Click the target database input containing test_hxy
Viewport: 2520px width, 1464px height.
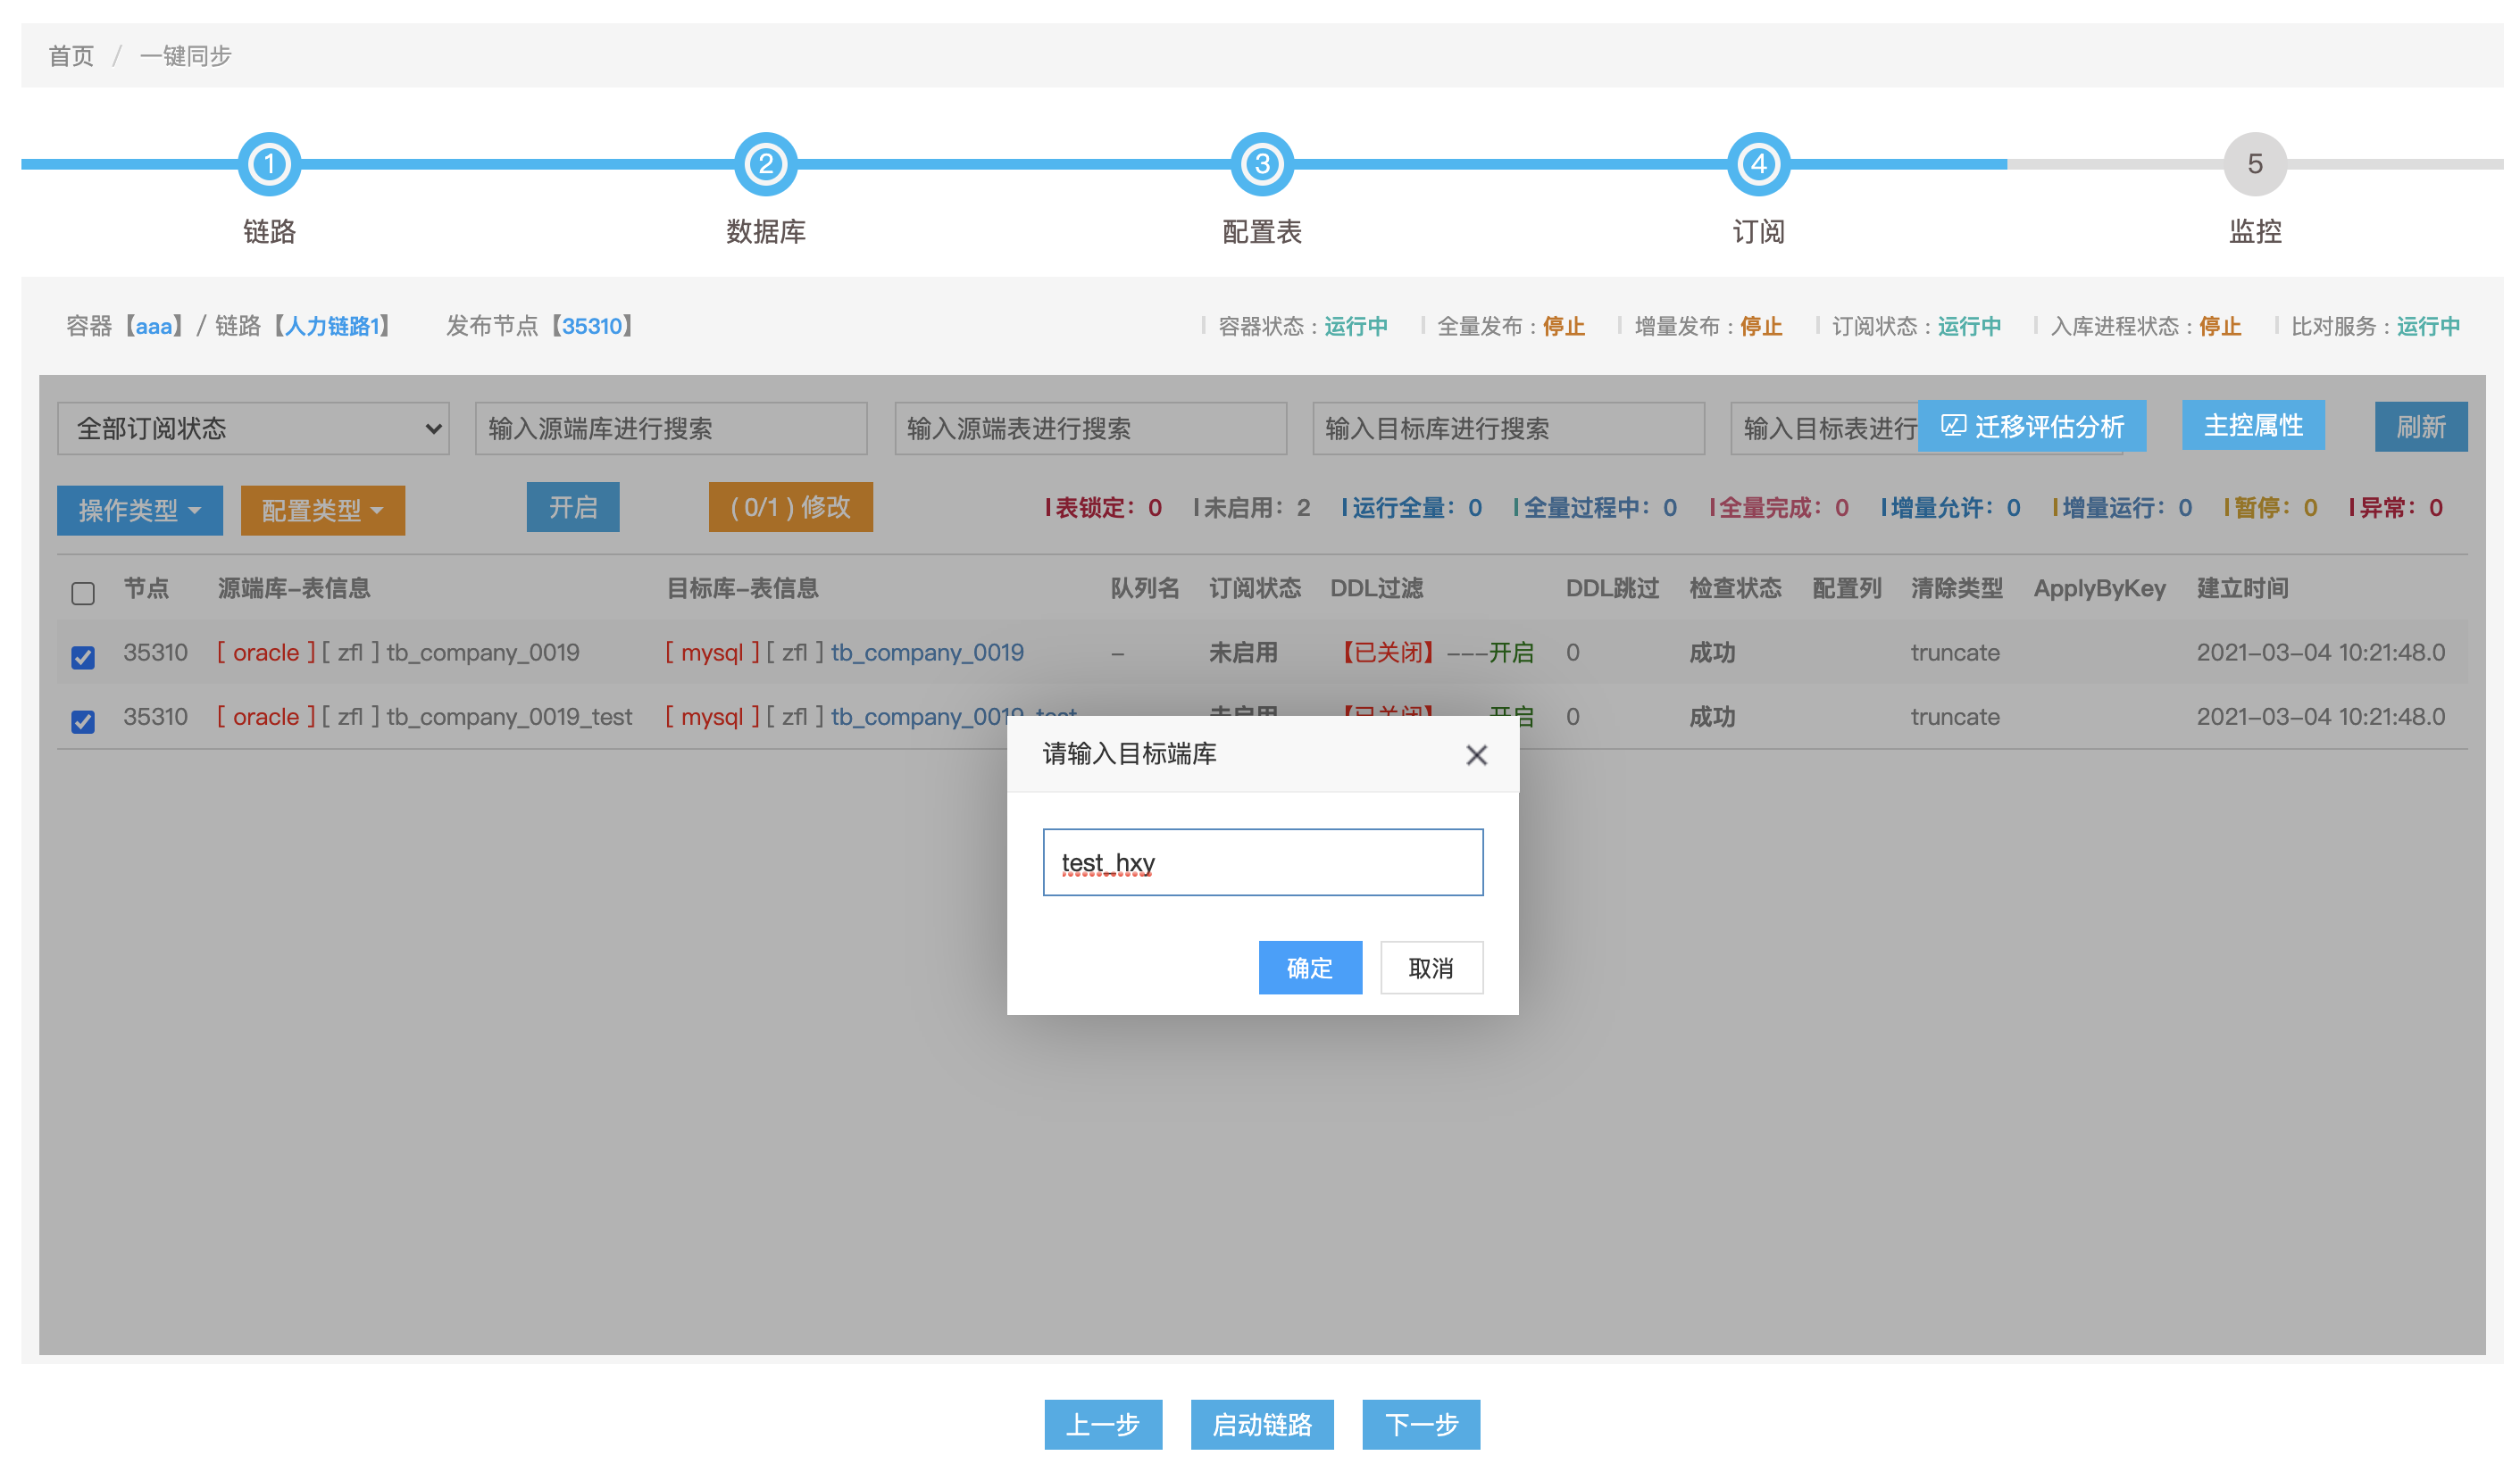tap(1263, 862)
